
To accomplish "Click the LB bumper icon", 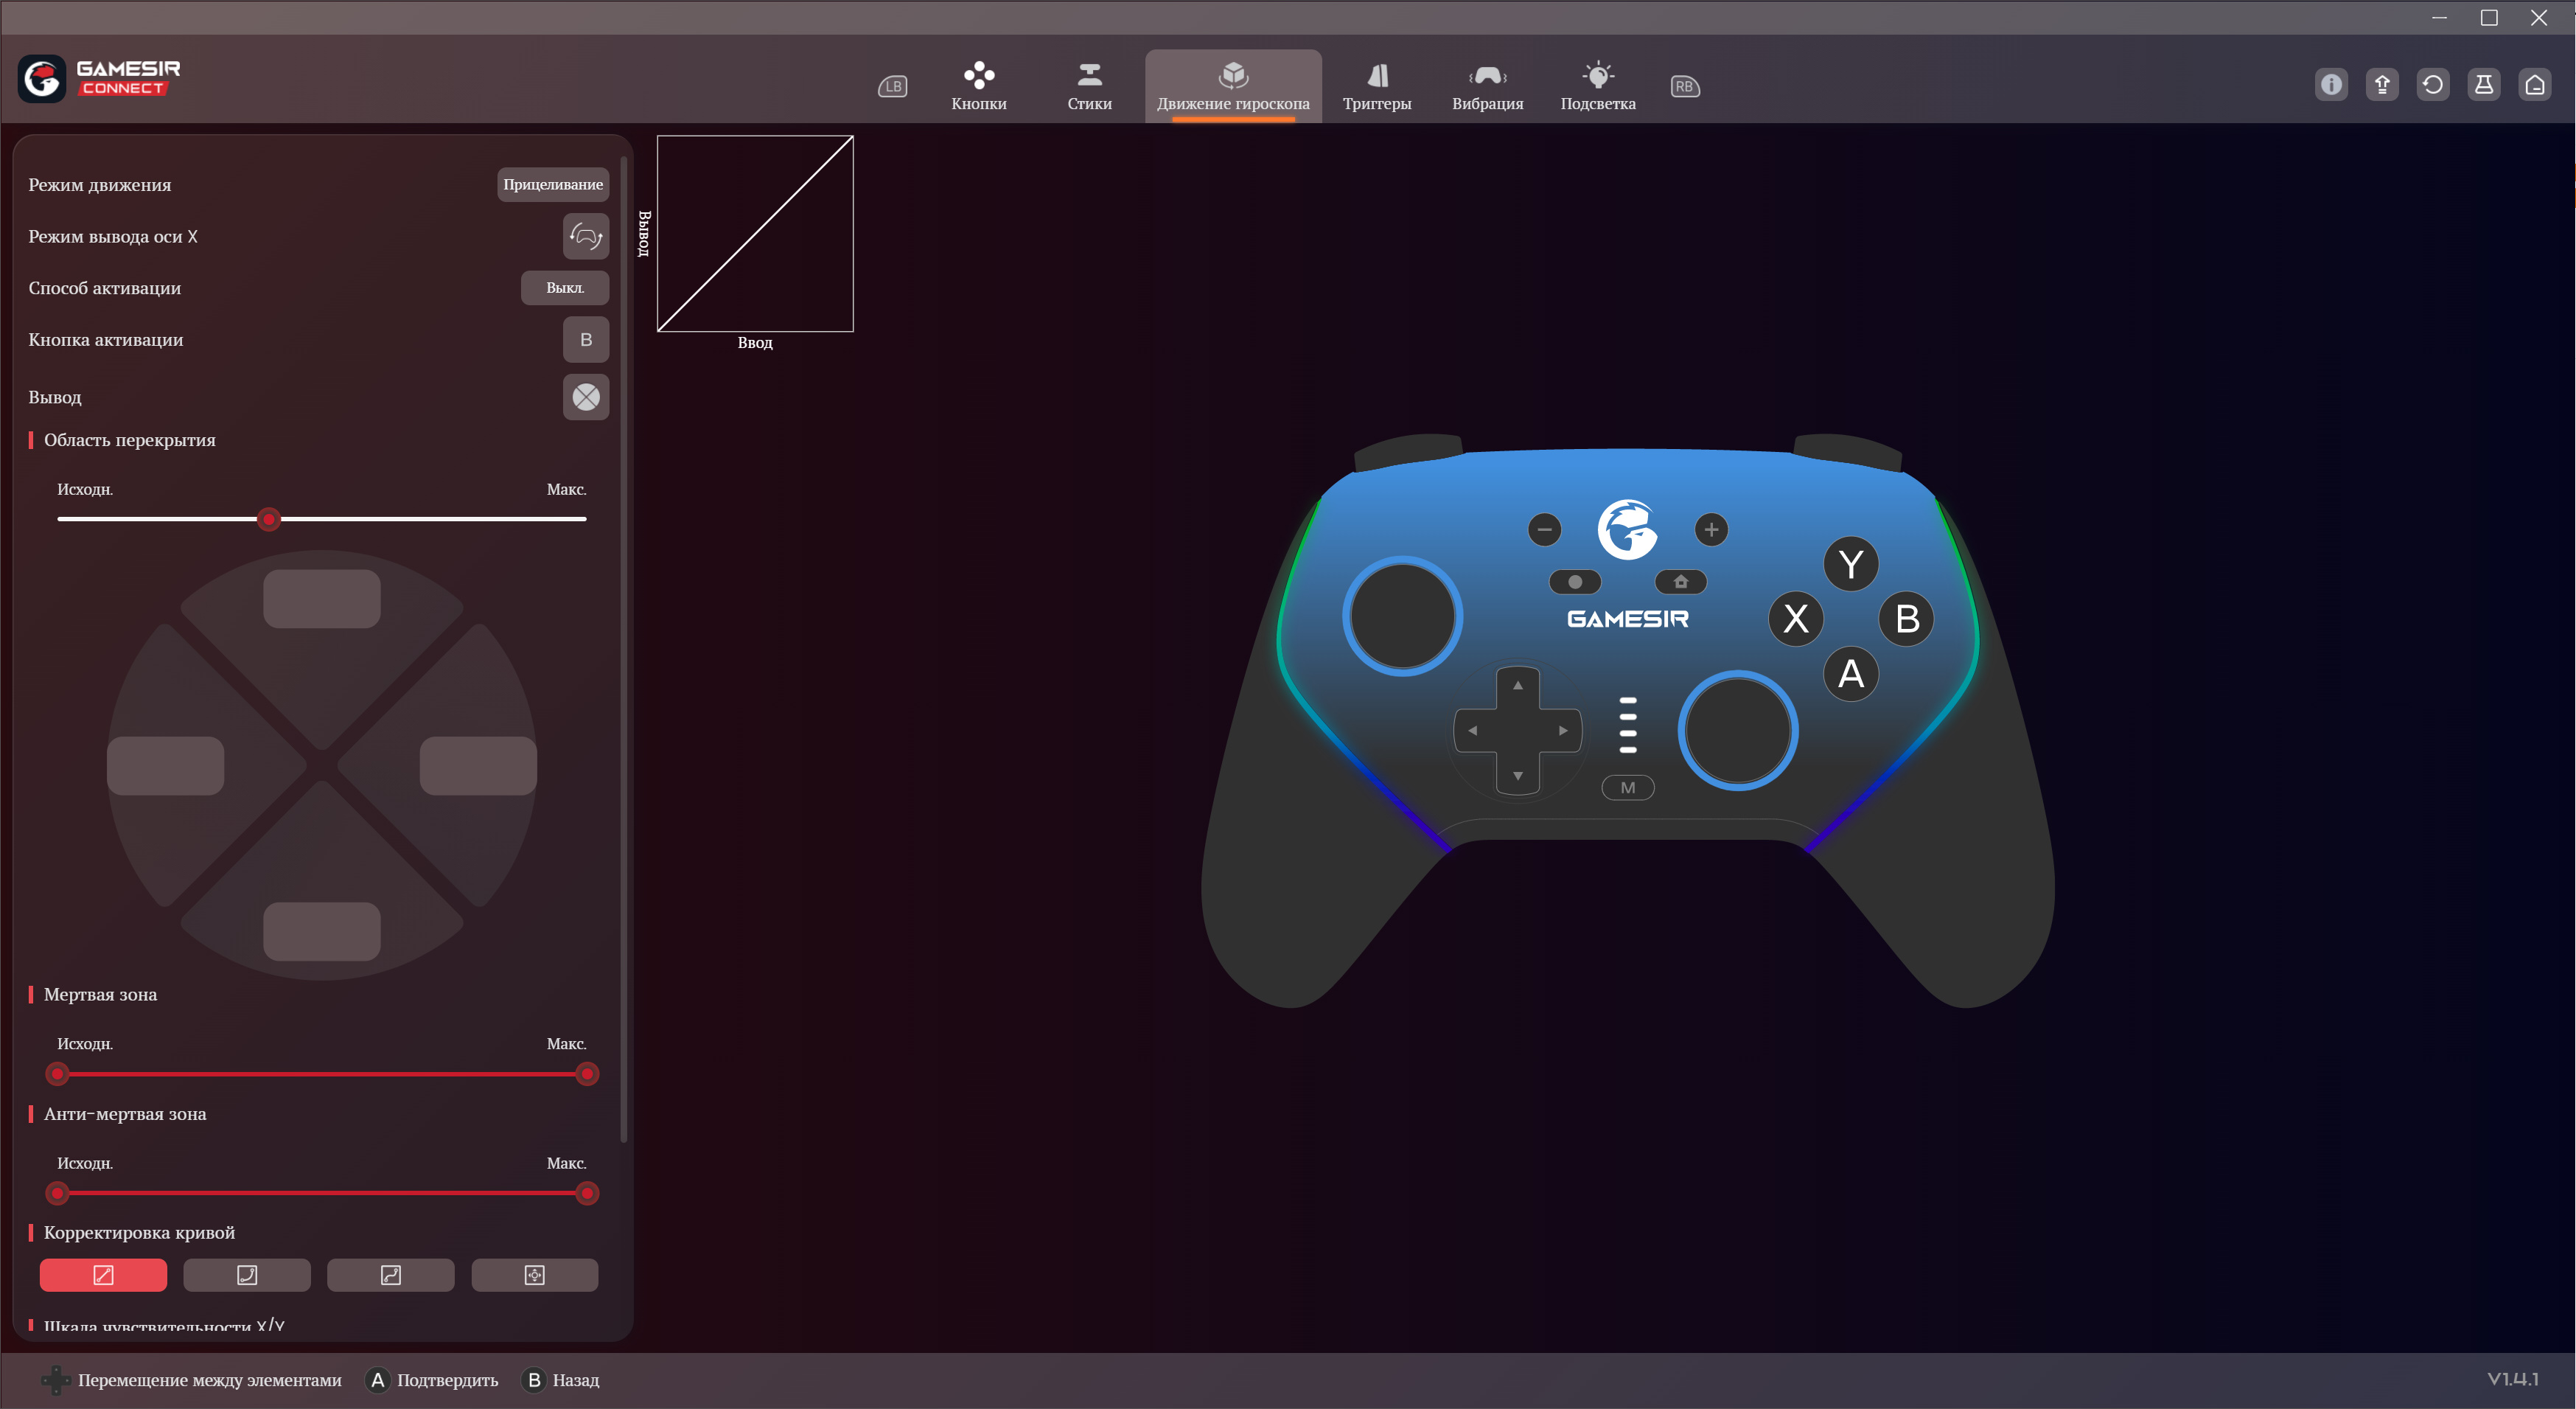I will (892, 87).
